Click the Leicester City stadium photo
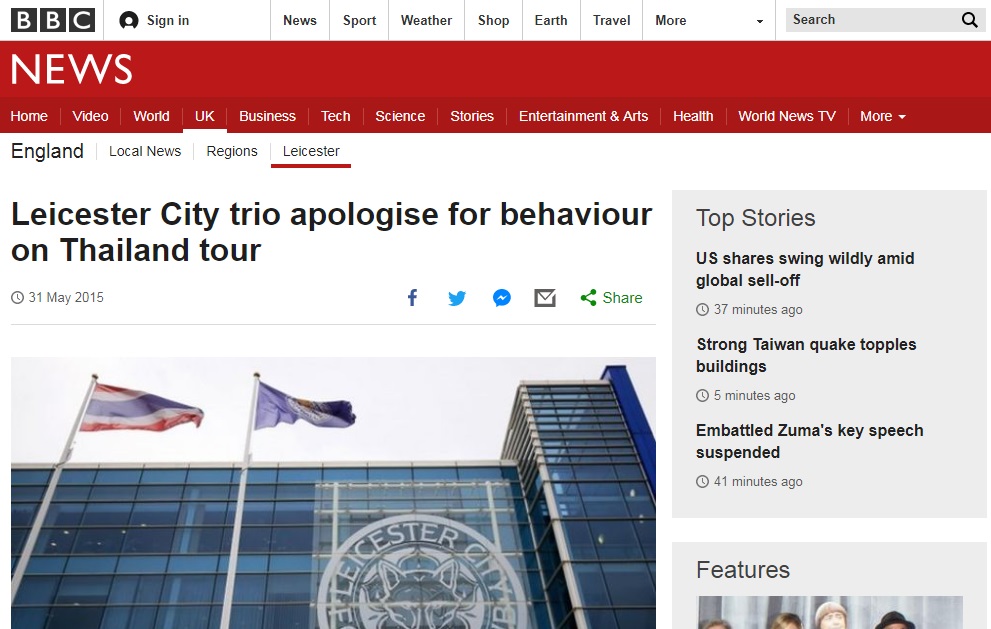This screenshot has height=629, width=991. [x=333, y=493]
